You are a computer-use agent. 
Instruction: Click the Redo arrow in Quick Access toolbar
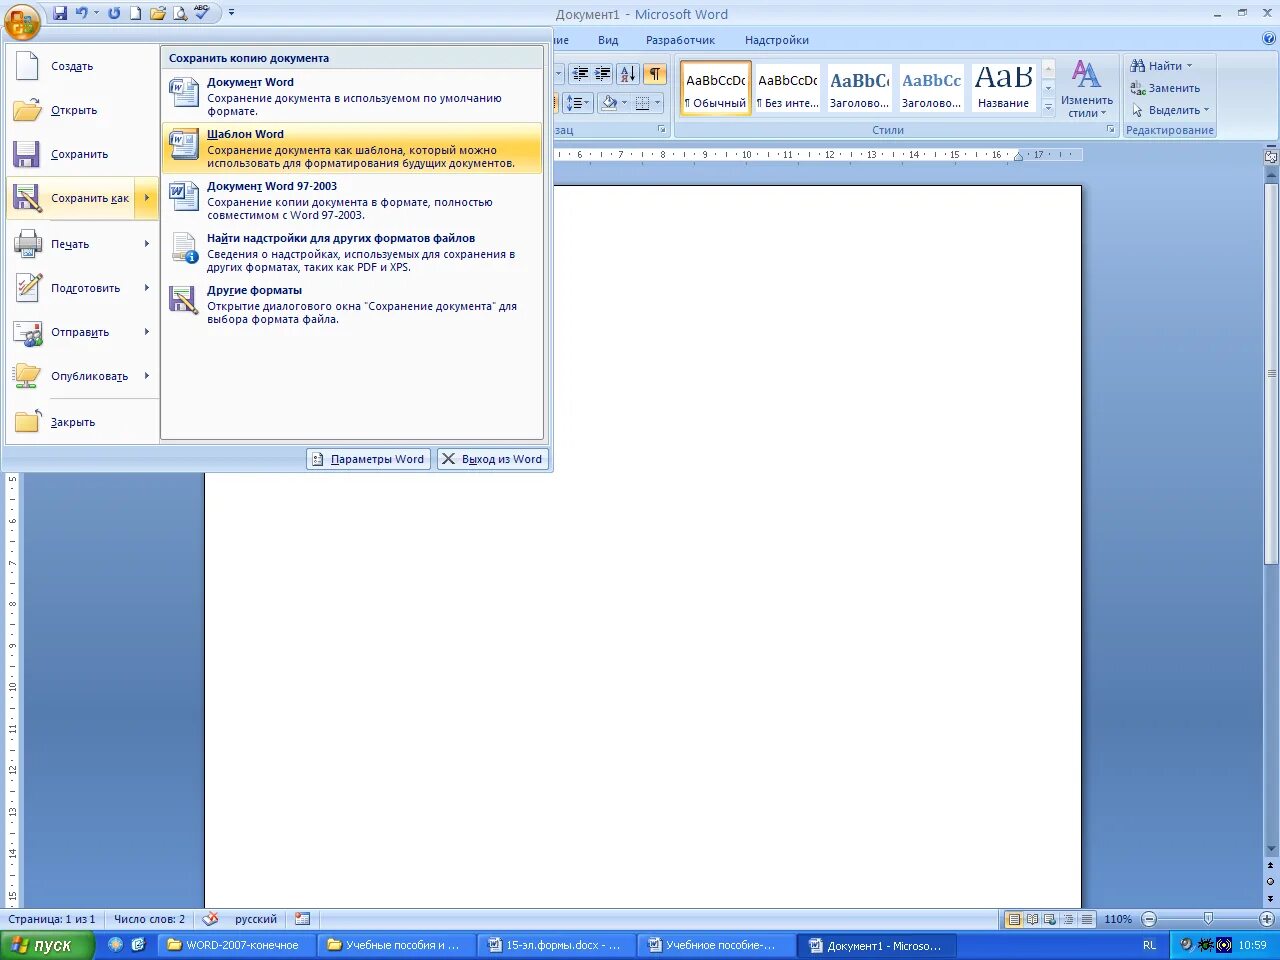(114, 13)
